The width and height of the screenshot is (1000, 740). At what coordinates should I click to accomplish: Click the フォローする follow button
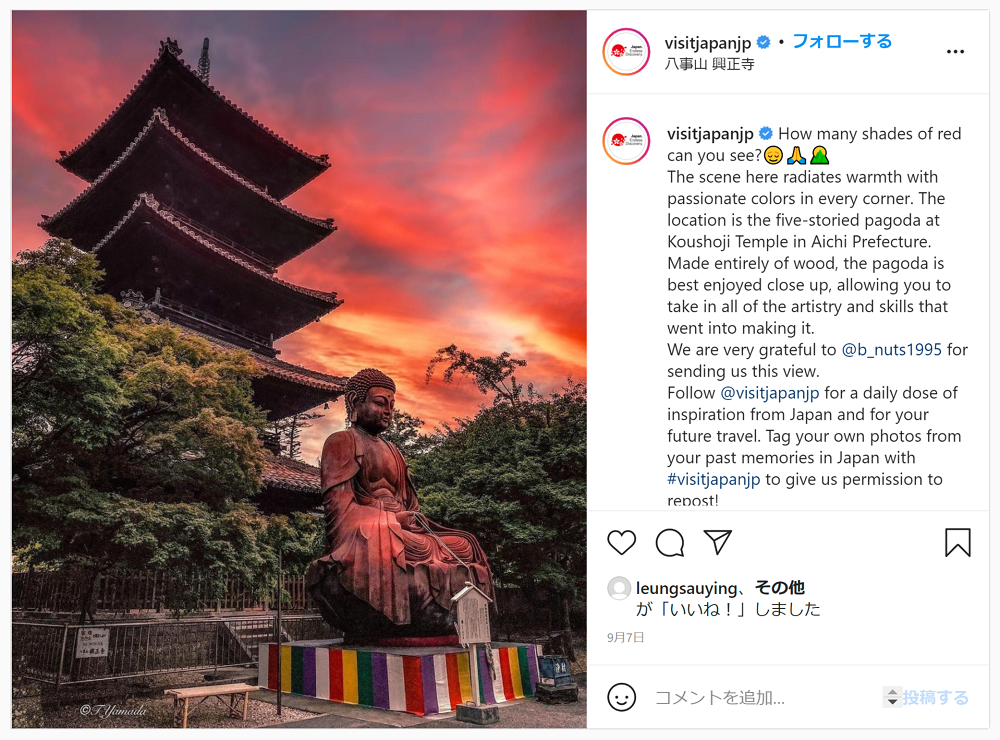click(x=842, y=41)
